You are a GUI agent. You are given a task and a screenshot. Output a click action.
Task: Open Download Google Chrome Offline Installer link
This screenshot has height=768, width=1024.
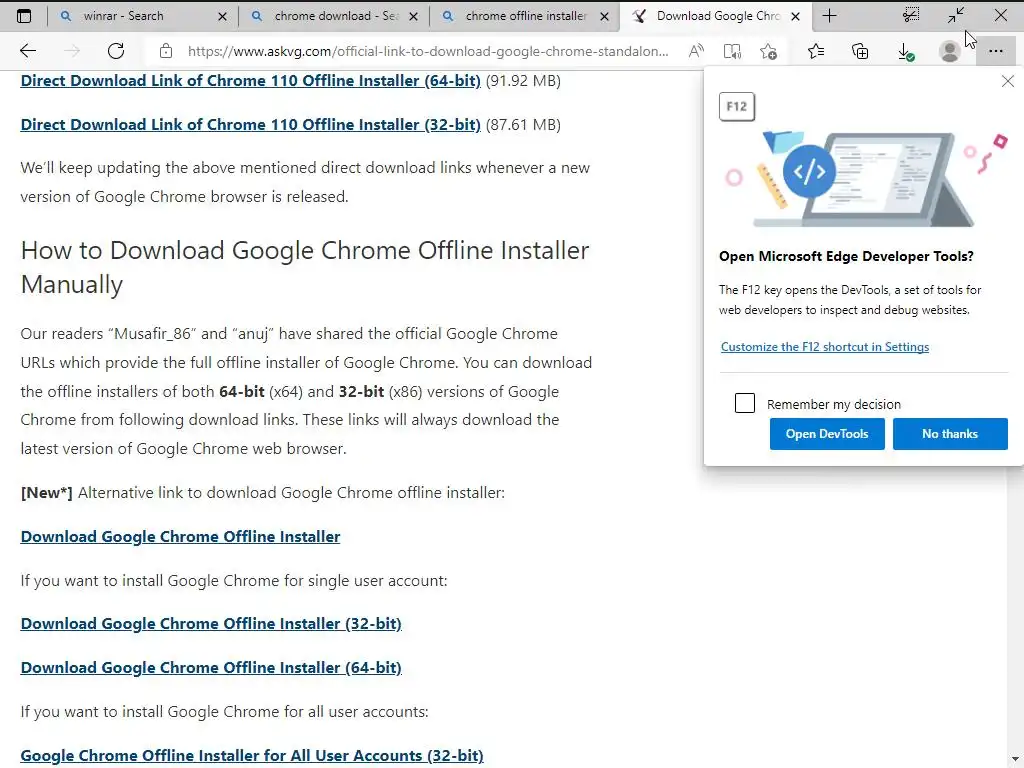pyautogui.click(x=180, y=537)
